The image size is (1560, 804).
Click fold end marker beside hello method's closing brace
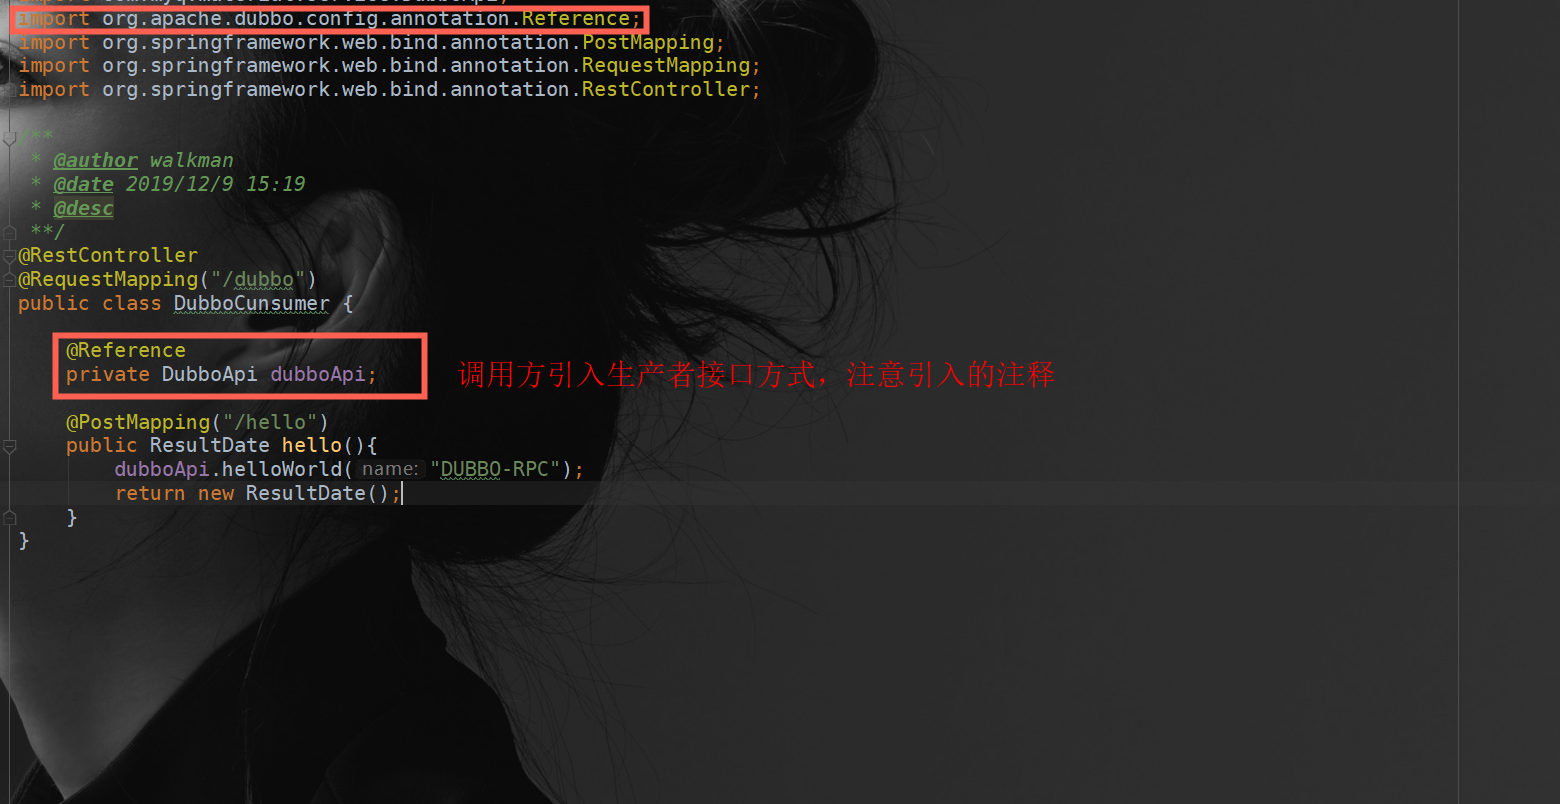pos(9,517)
